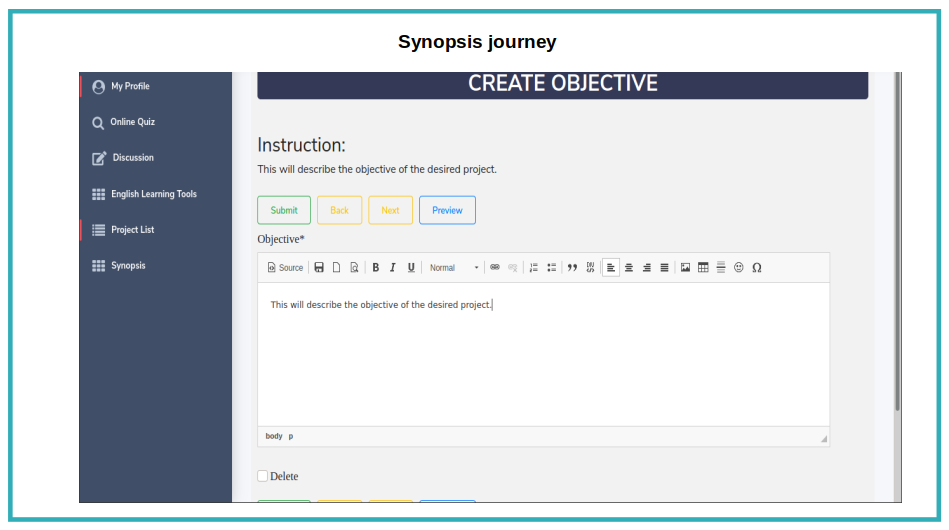Click the blue Preview button
949x530 pixels.
coord(447,210)
